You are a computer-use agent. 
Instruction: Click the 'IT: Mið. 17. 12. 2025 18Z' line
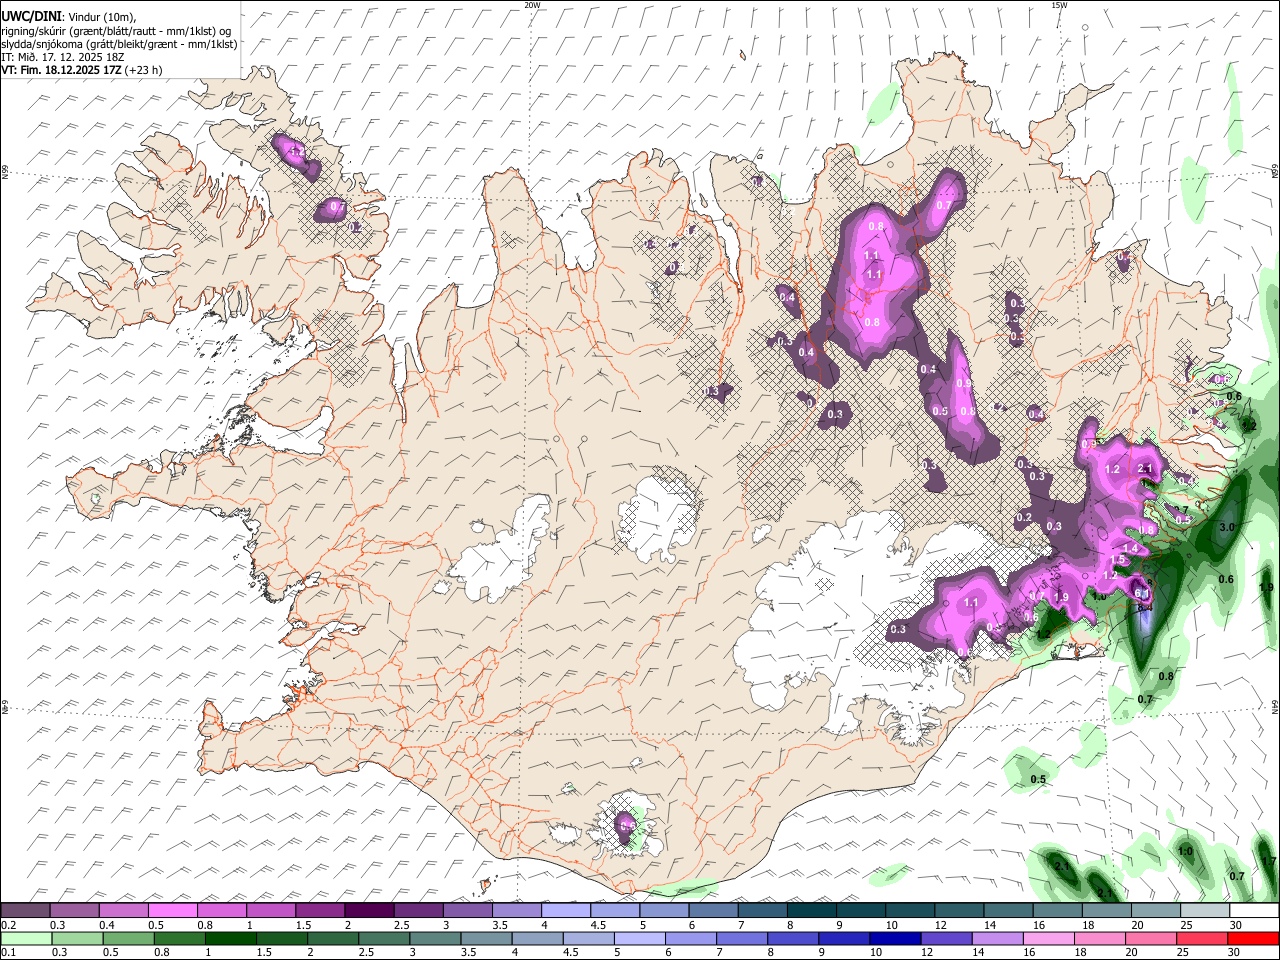[x=62, y=57]
